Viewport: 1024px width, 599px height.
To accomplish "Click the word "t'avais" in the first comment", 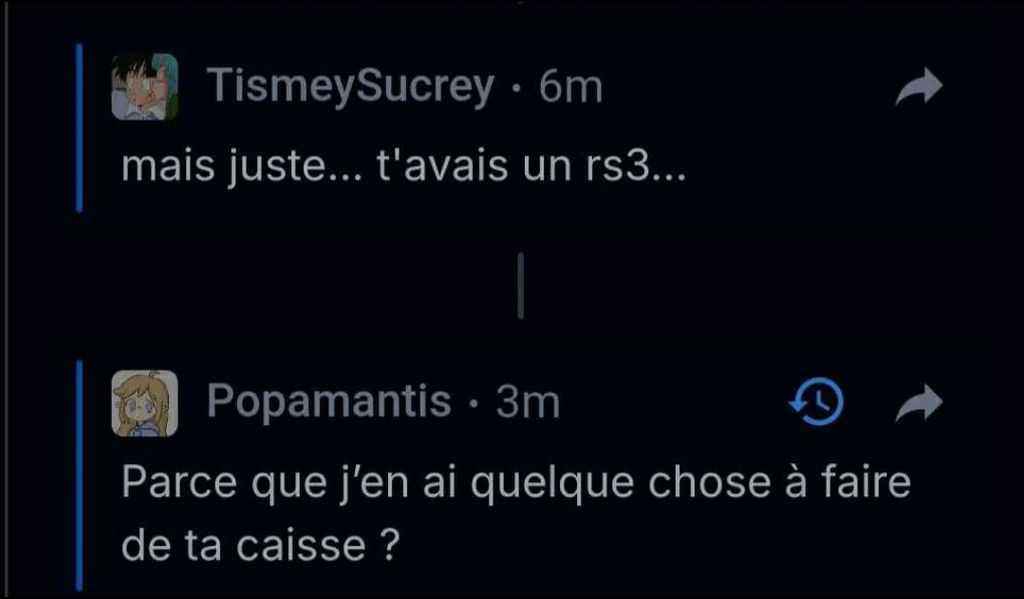I will [442, 165].
